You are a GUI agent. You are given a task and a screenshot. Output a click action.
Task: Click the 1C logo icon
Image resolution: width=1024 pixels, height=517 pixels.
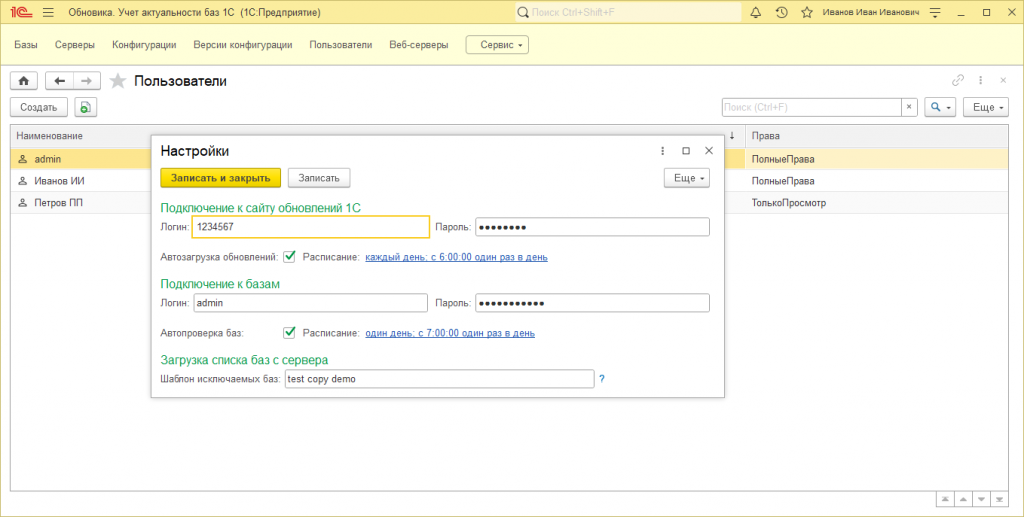(x=21, y=12)
